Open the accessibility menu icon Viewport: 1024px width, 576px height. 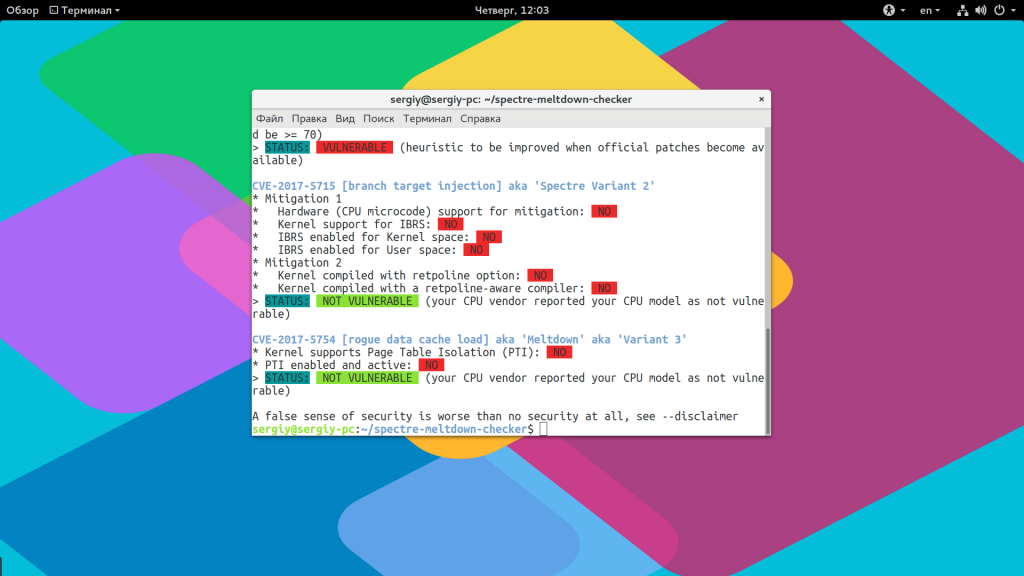[x=887, y=10]
